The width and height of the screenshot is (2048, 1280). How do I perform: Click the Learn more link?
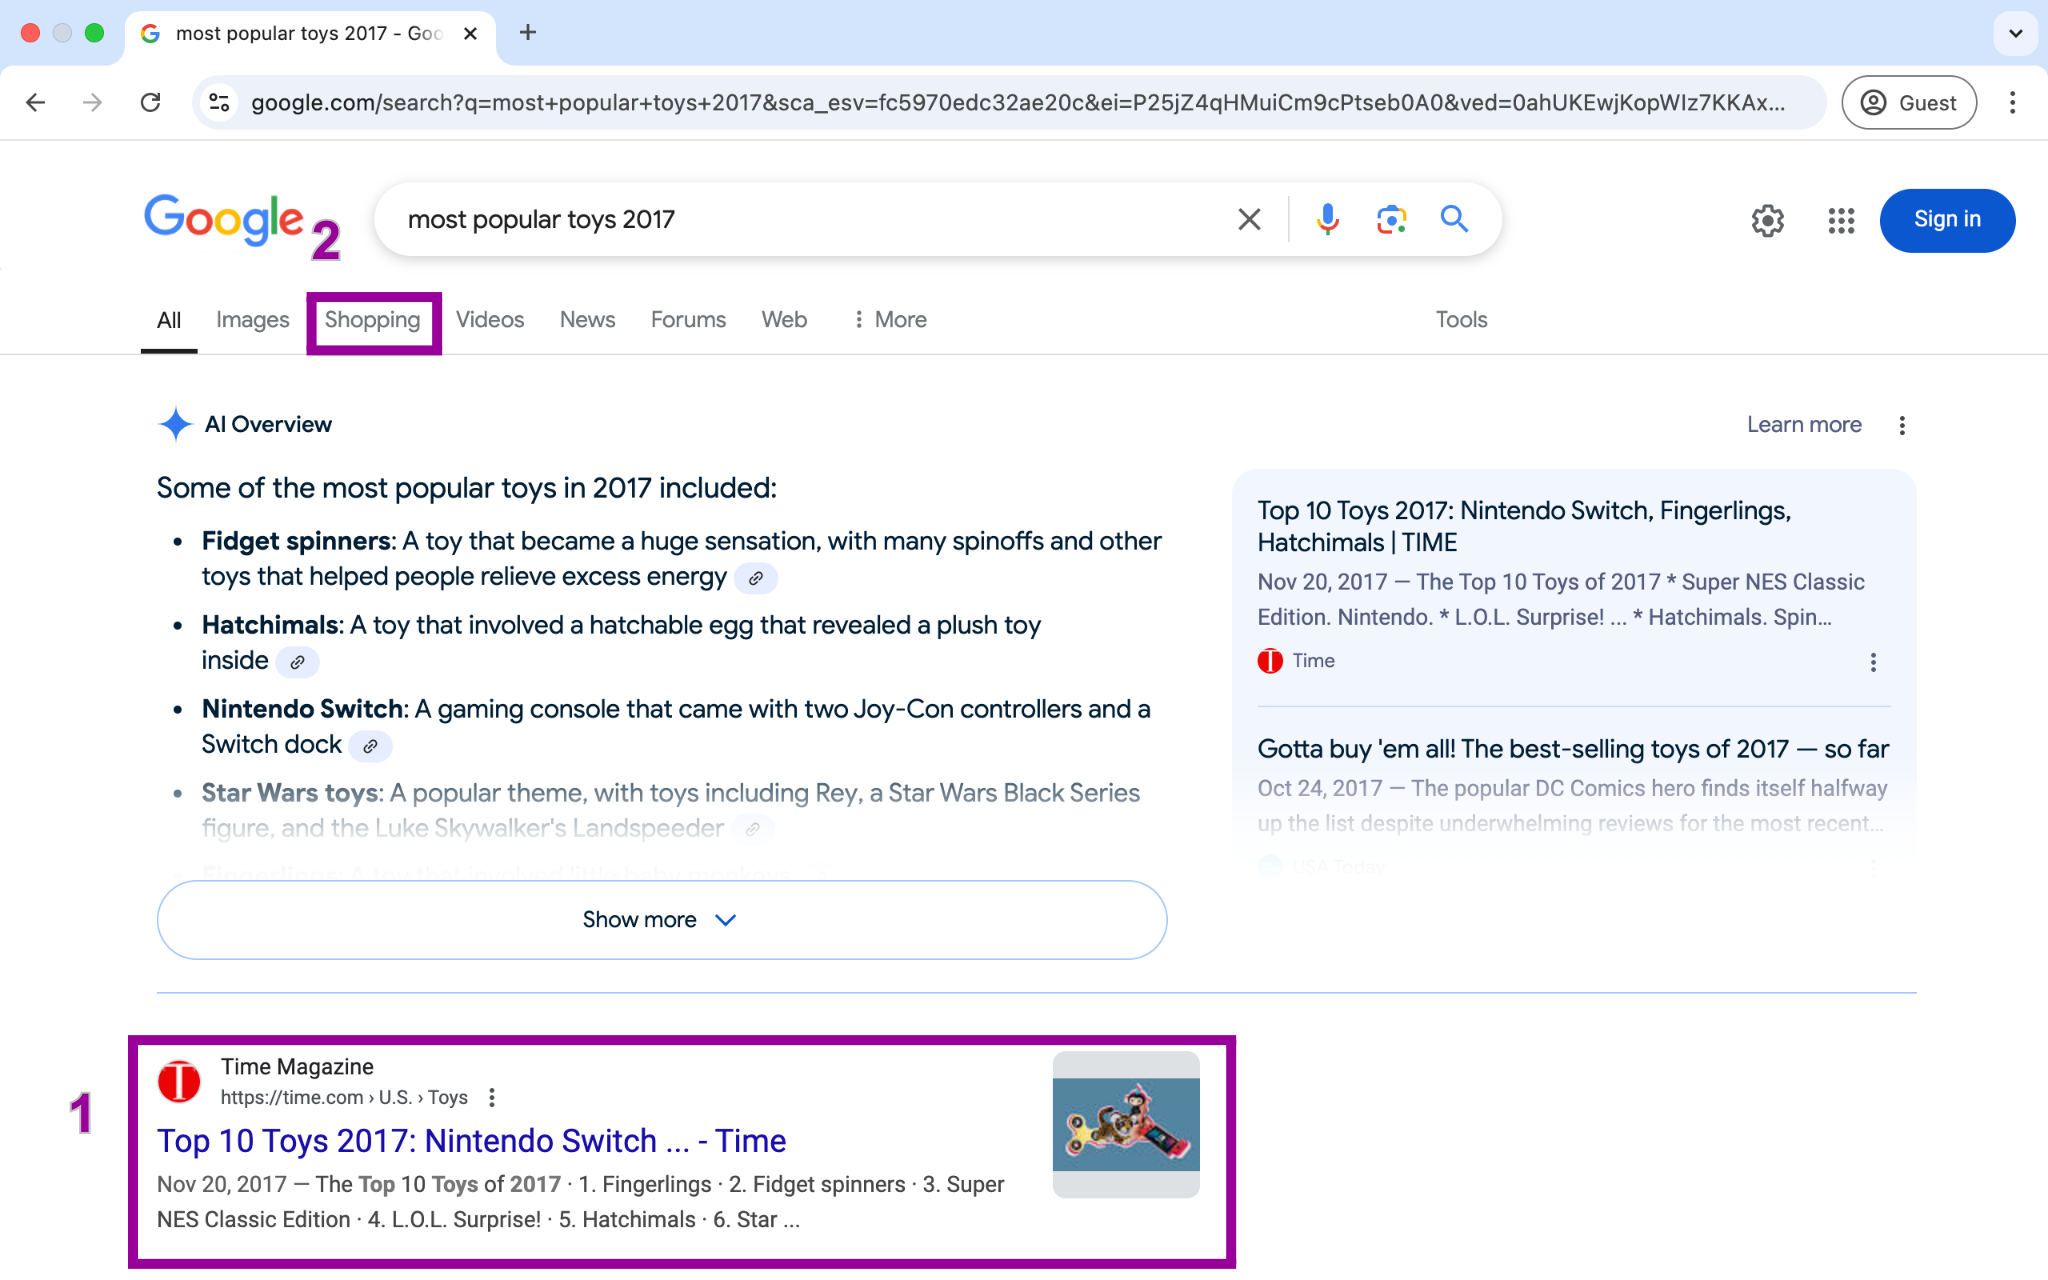tap(1804, 425)
